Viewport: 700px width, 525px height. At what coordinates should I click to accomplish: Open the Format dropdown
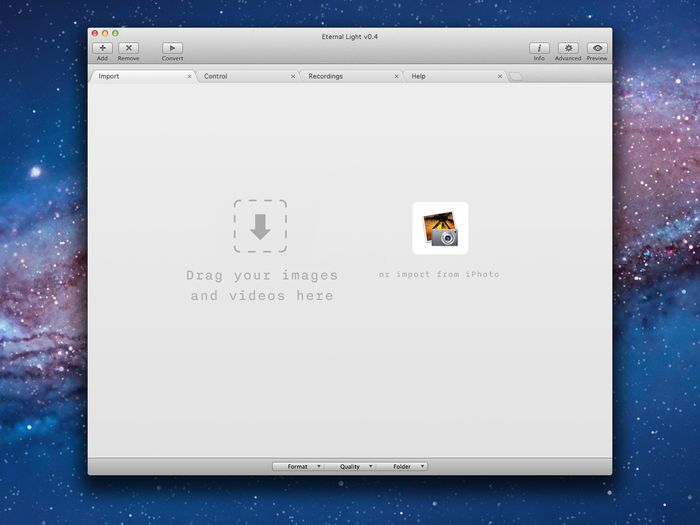click(298, 467)
